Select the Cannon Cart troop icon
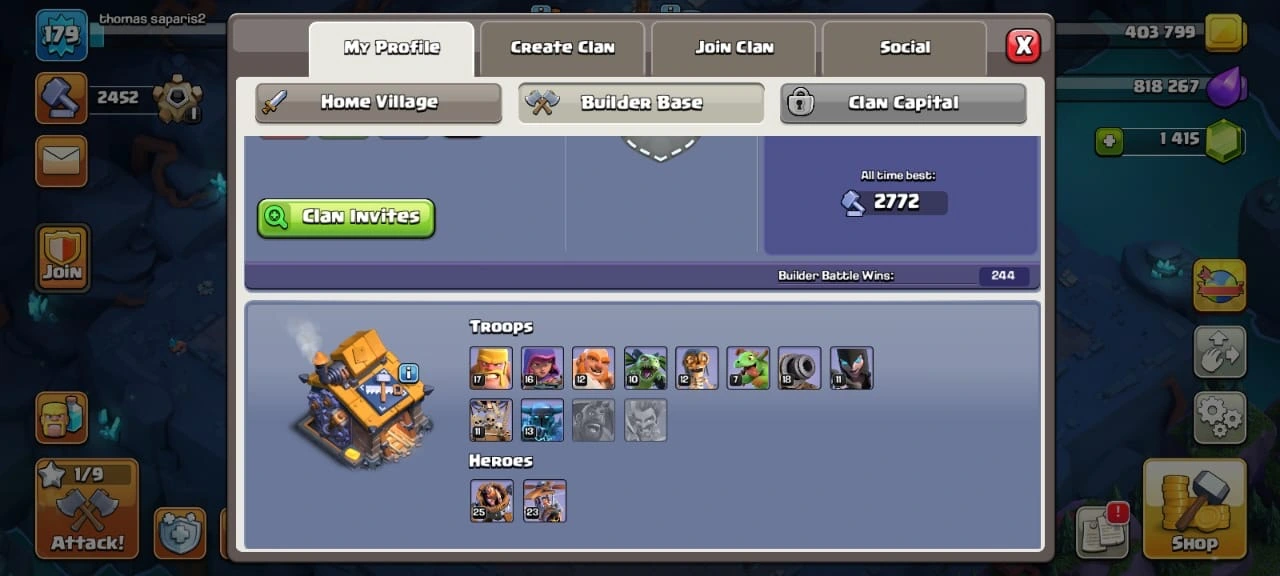1280x576 pixels. [x=799, y=368]
